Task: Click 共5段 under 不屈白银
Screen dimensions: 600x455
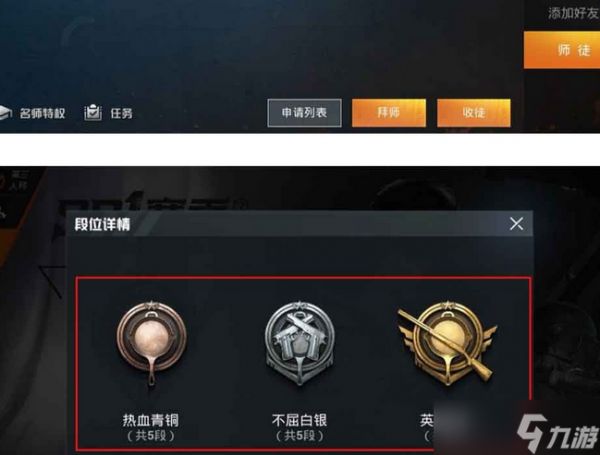Action: click(x=300, y=435)
